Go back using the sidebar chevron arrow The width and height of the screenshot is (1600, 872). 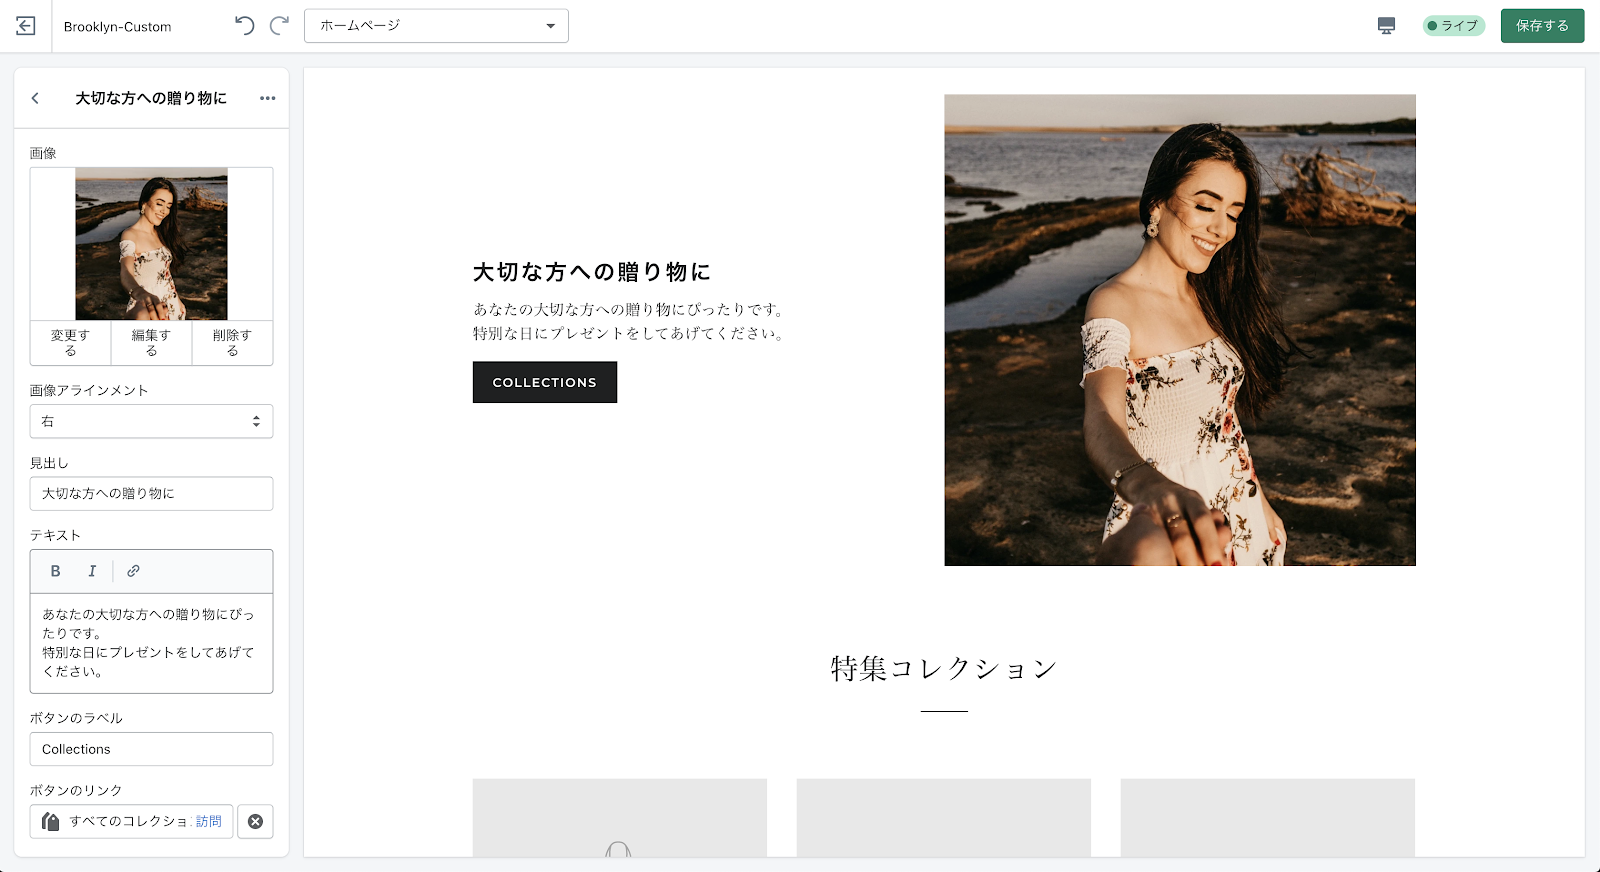[x=36, y=98]
